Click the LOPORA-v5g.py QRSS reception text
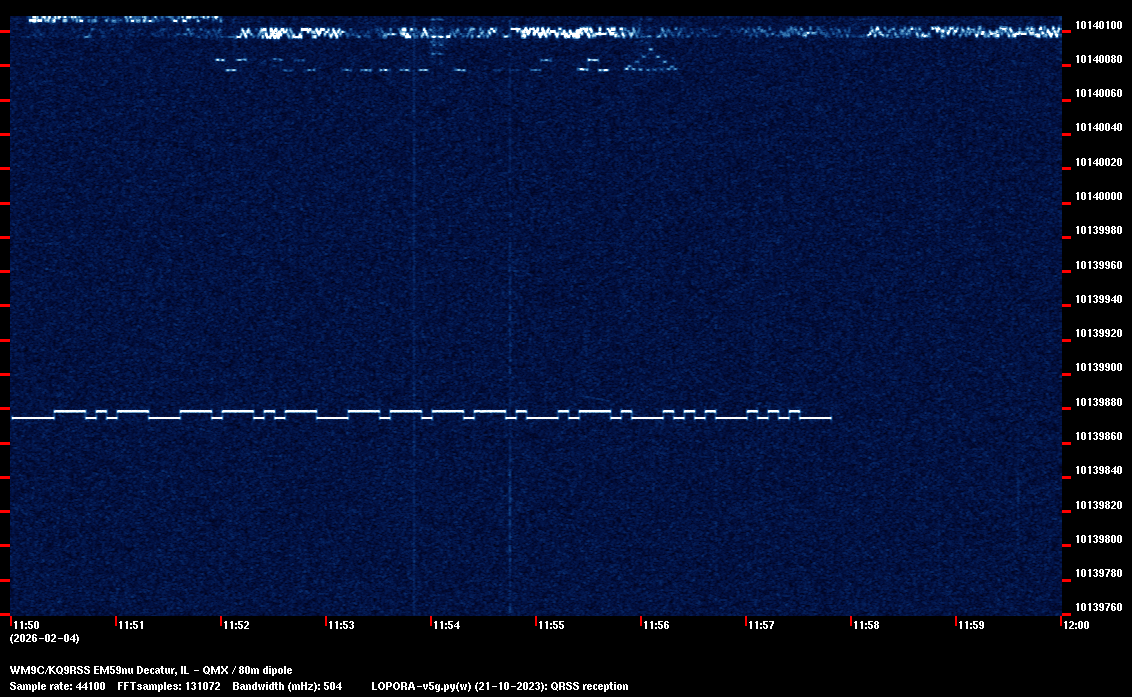The width and height of the screenshot is (1132, 697). [499, 686]
